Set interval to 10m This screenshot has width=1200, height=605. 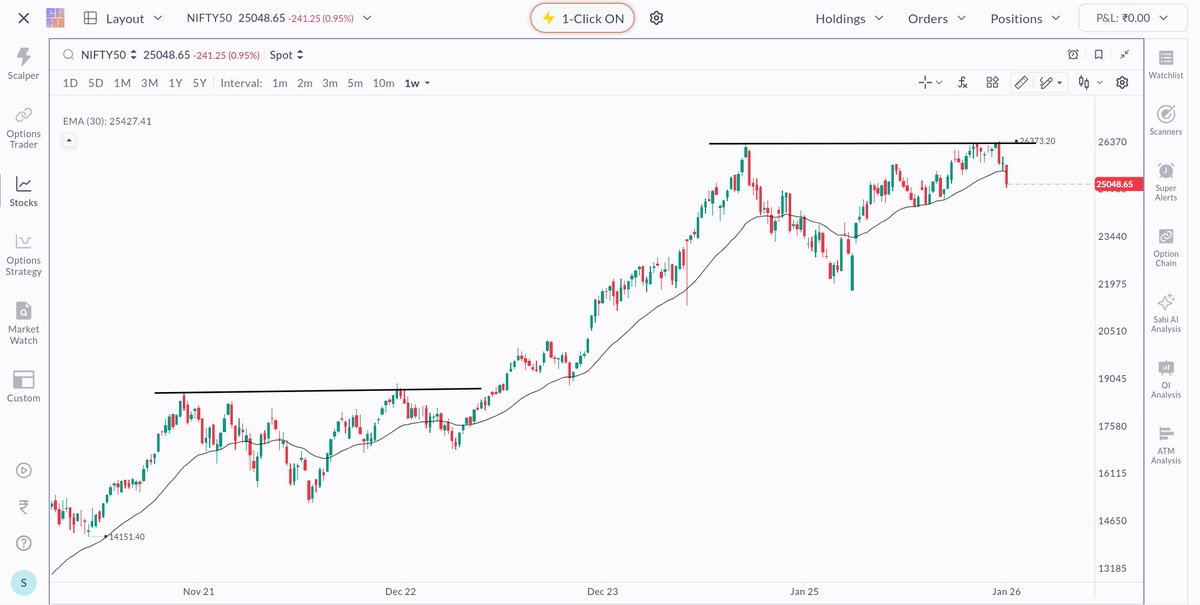383,83
